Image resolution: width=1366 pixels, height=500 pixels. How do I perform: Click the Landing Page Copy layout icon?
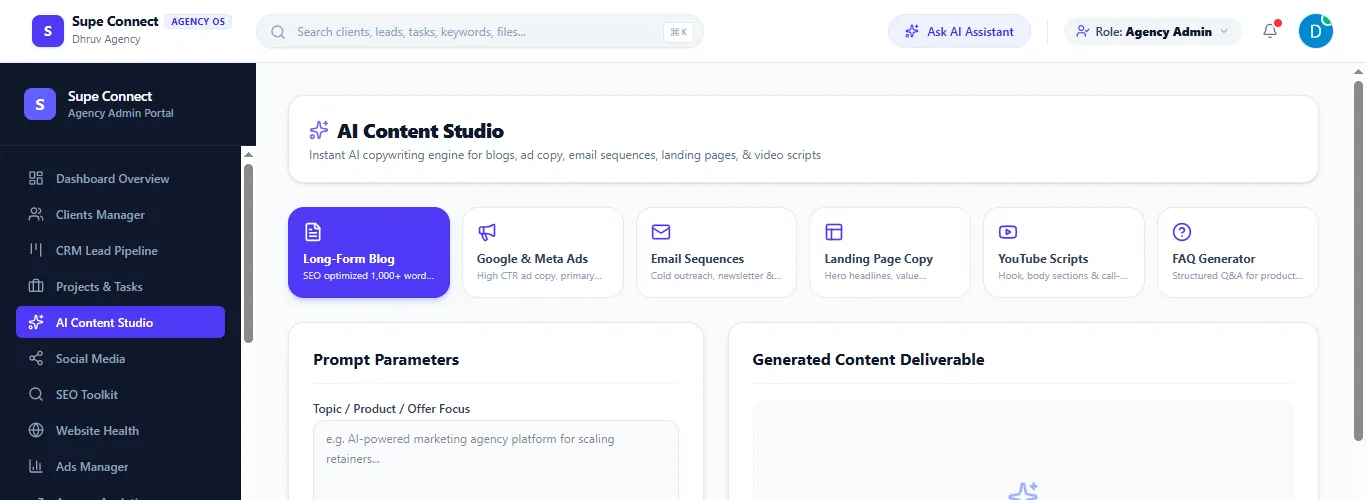[834, 232]
